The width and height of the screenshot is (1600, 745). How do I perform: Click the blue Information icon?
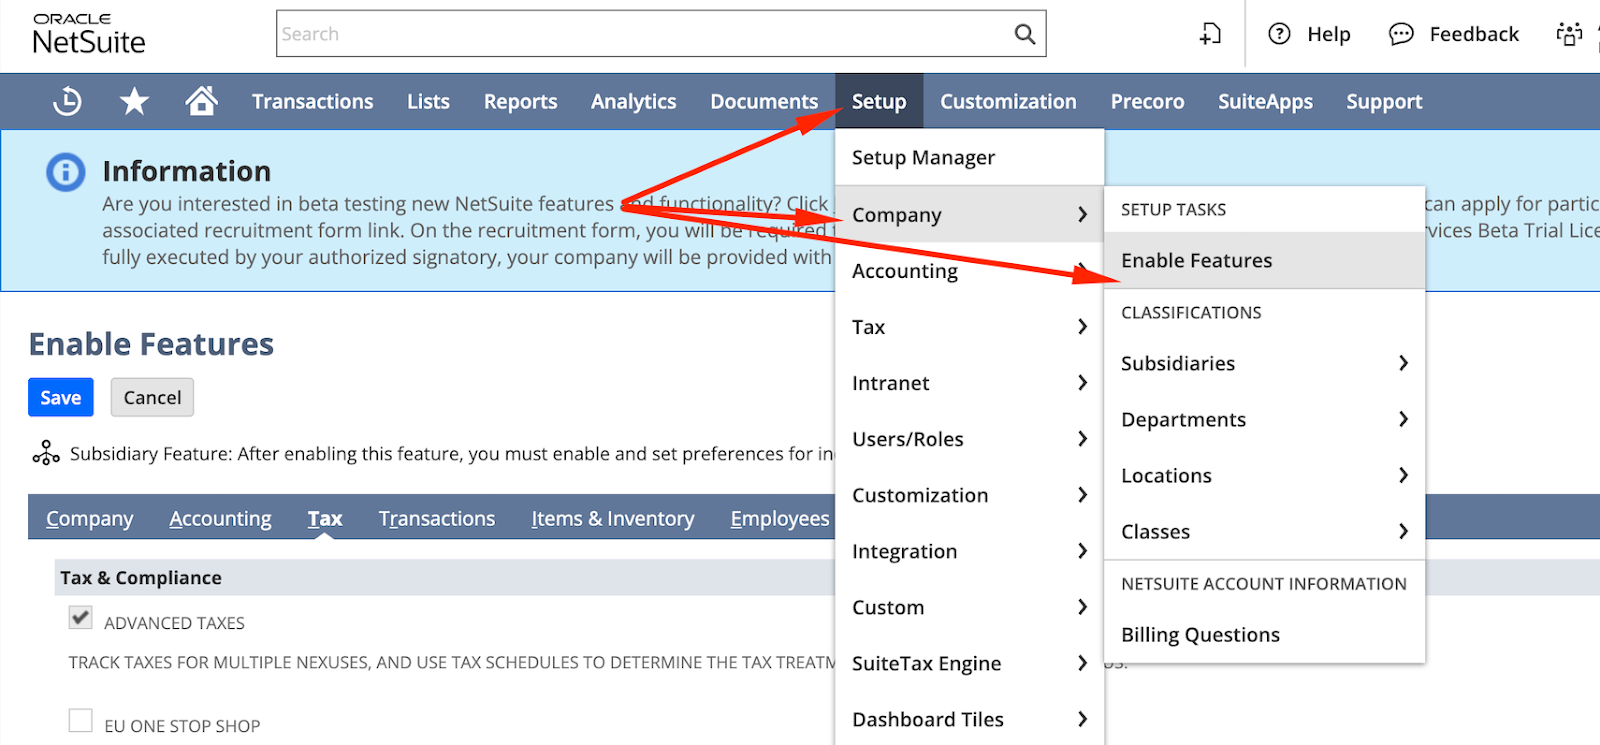point(66,172)
